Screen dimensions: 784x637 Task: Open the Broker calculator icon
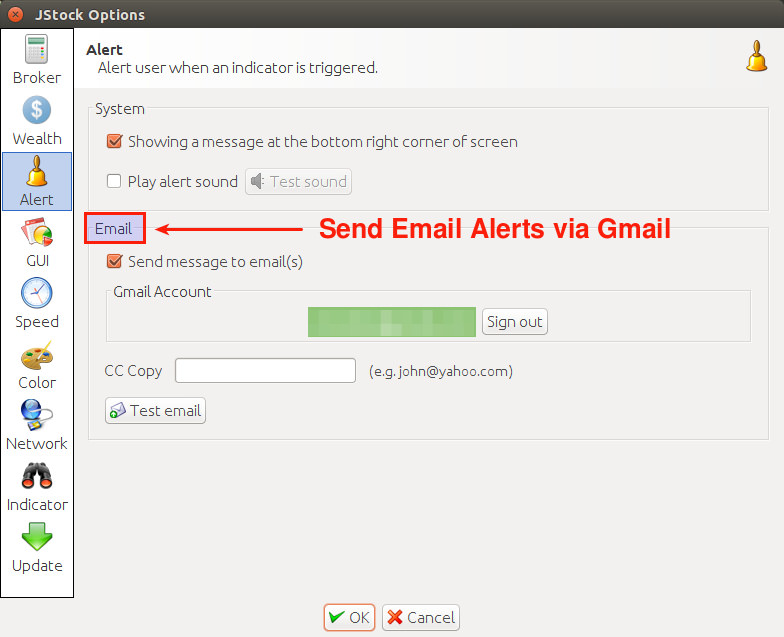coord(36,49)
